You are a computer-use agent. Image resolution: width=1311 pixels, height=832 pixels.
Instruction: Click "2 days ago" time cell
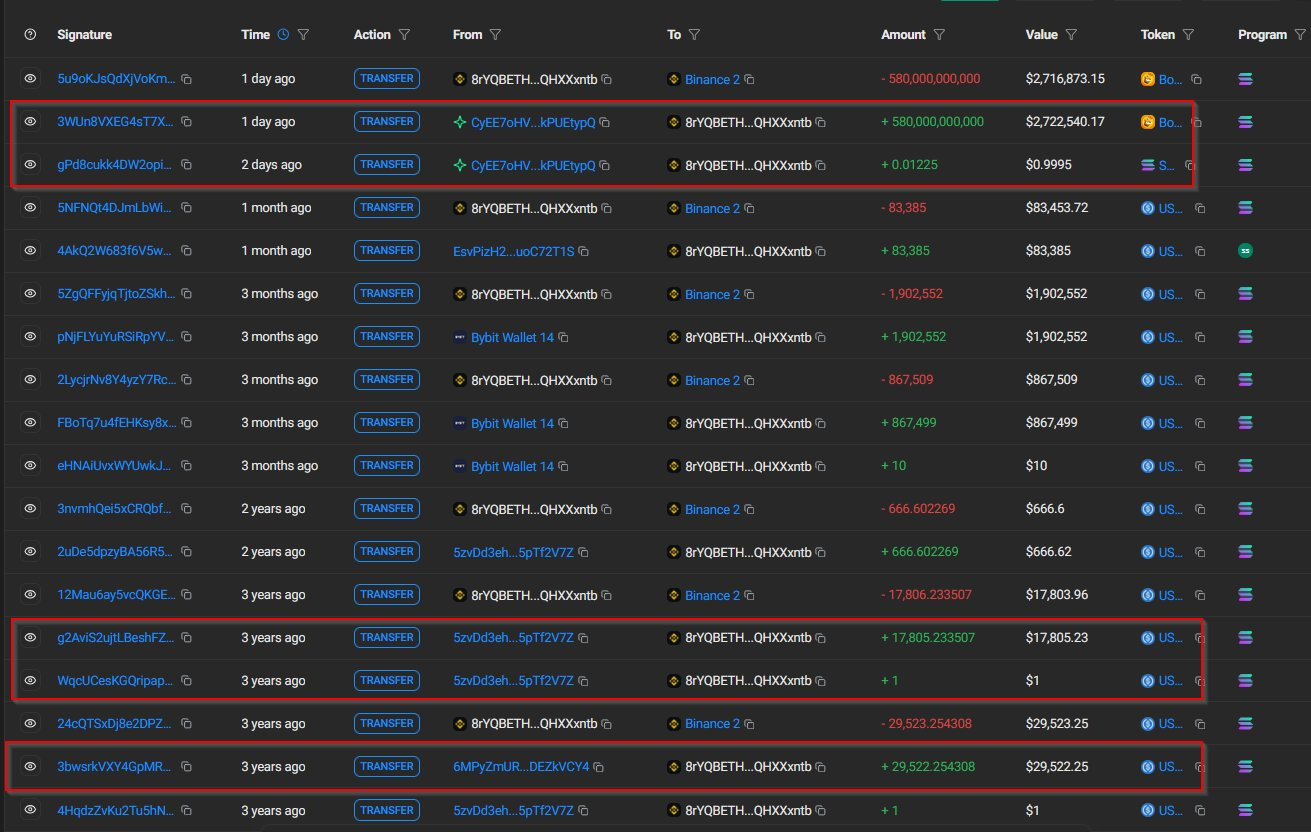click(271, 164)
